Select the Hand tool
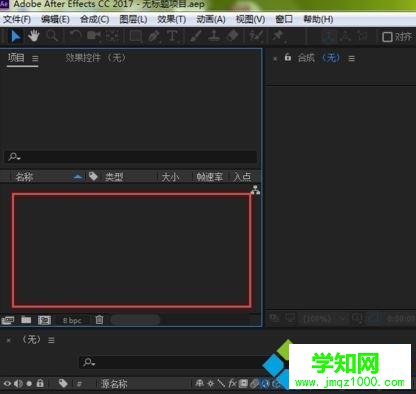Viewport: 416px width, 394px height. 33,36
